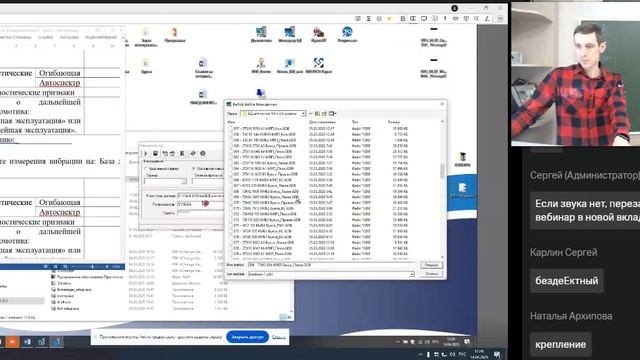Click the copy icon in small dialog toolbar
640x360 pixels.
(x=165, y=153)
